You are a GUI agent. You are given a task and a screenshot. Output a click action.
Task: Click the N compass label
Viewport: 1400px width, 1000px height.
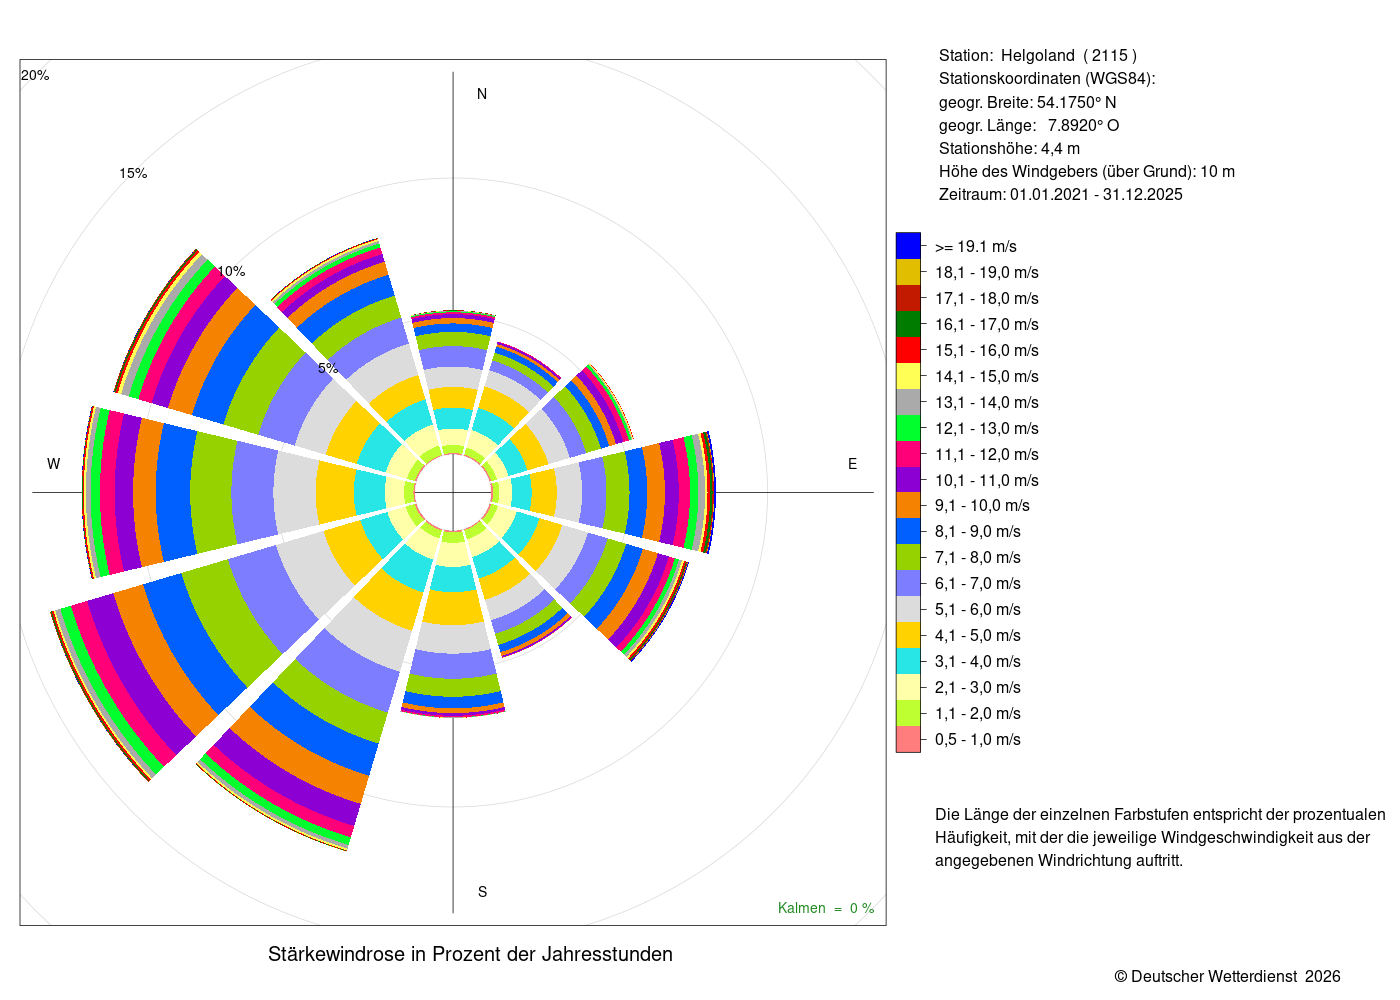click(x=482, y=94)
